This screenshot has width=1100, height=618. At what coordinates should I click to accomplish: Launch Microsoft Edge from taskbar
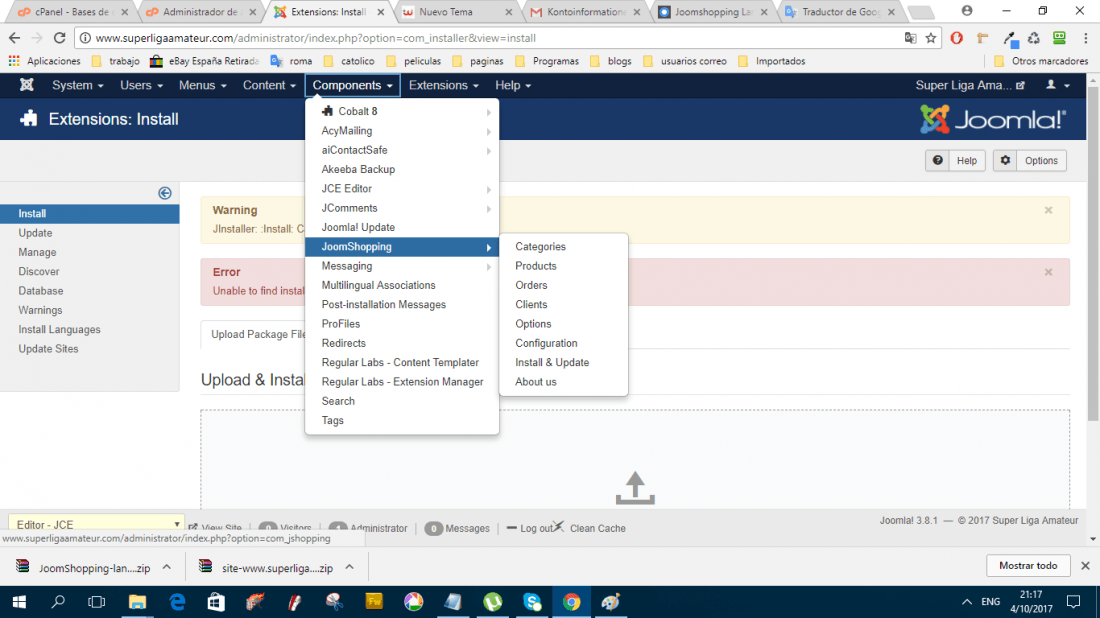(177, 602)
